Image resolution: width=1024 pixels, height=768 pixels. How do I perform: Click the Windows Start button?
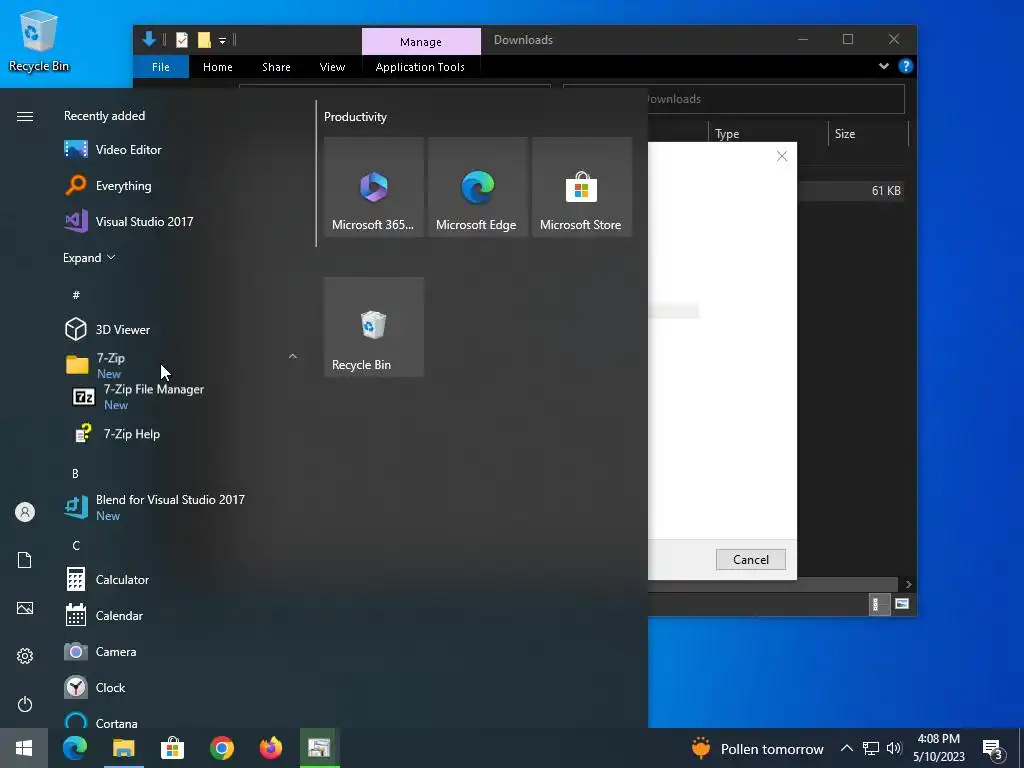point(24,748)
